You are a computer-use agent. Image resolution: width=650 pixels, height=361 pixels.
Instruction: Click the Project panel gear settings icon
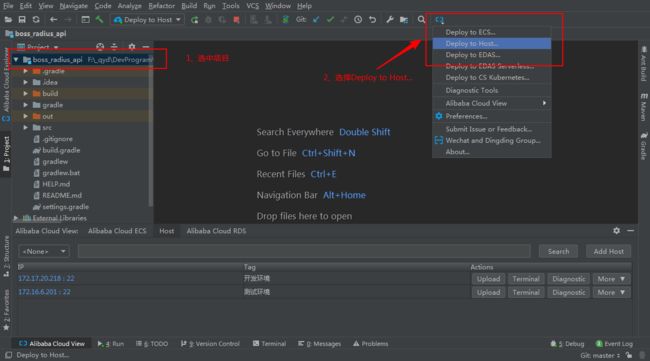pyautogui.click(x=131, y=47)
